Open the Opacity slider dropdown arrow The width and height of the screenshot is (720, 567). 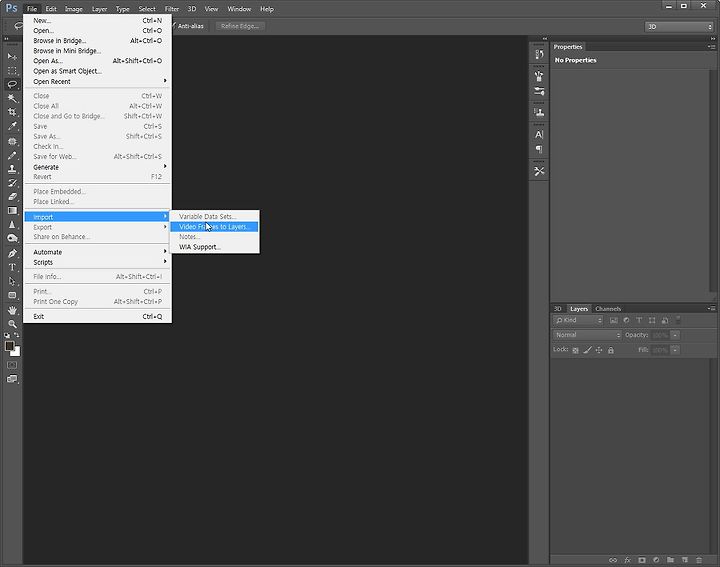(x=675, y=335)
